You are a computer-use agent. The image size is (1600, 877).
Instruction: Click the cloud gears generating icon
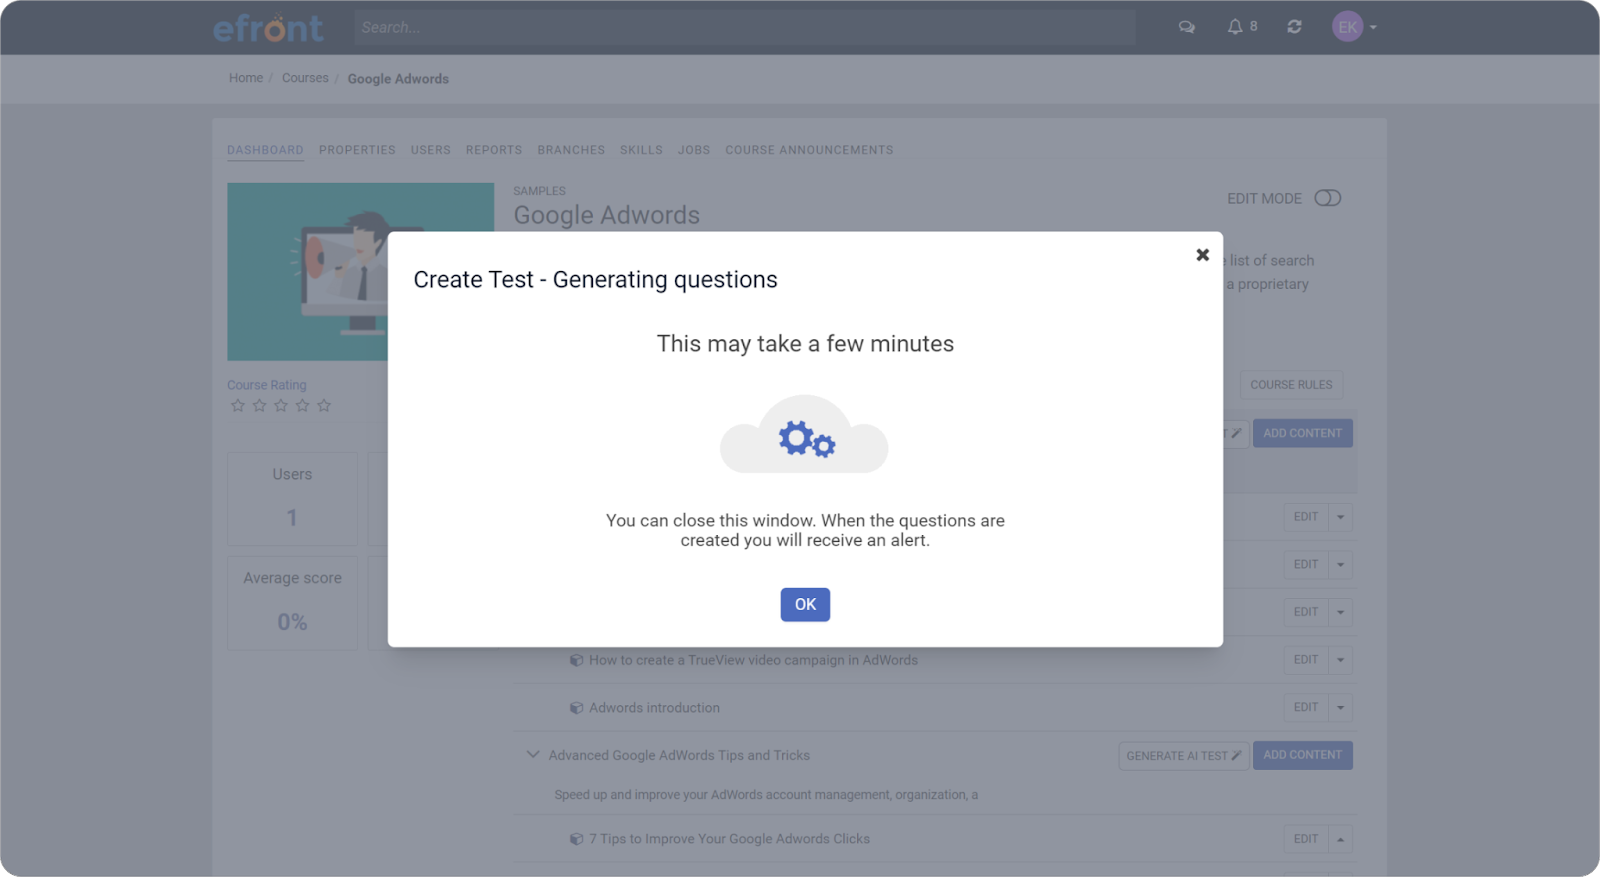804,436
